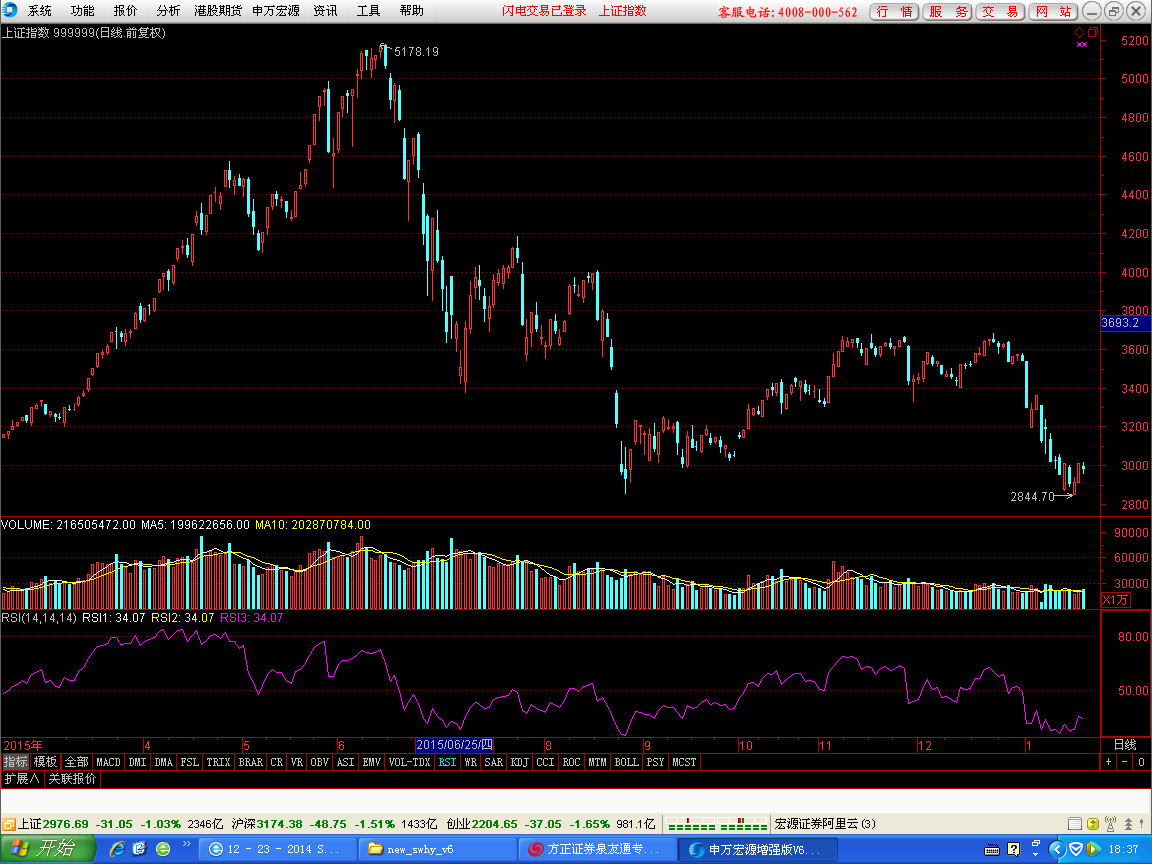Open the 关联报价 tab
The height and width of the screenshot is (864, 1152).
(x=72, y=779)
